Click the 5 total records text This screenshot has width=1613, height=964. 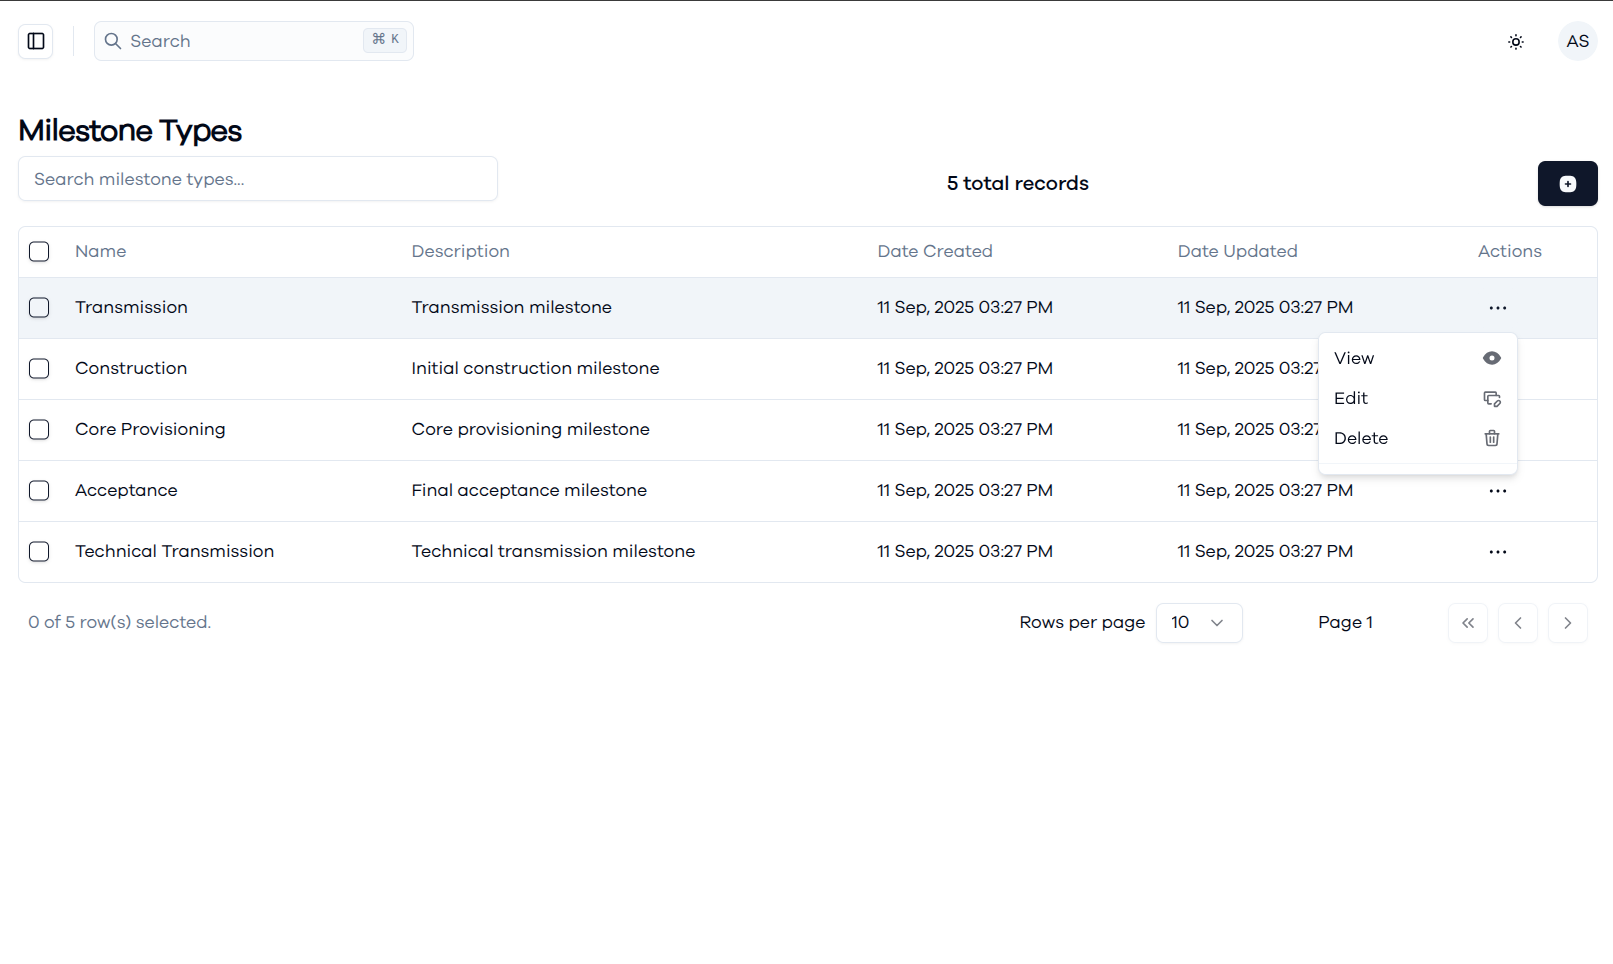point(1017,184)
